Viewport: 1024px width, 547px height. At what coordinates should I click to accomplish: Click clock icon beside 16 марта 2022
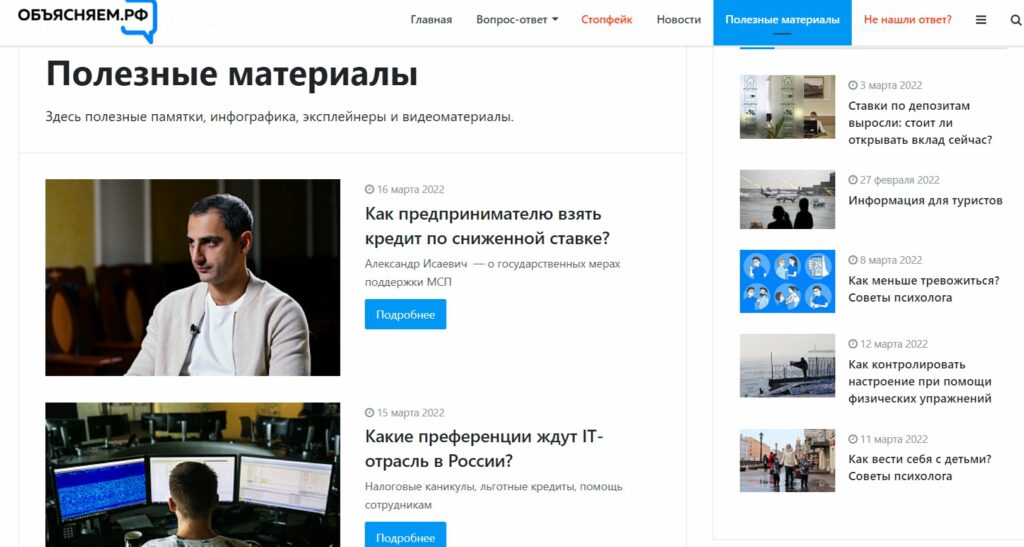tap(370, 189)
